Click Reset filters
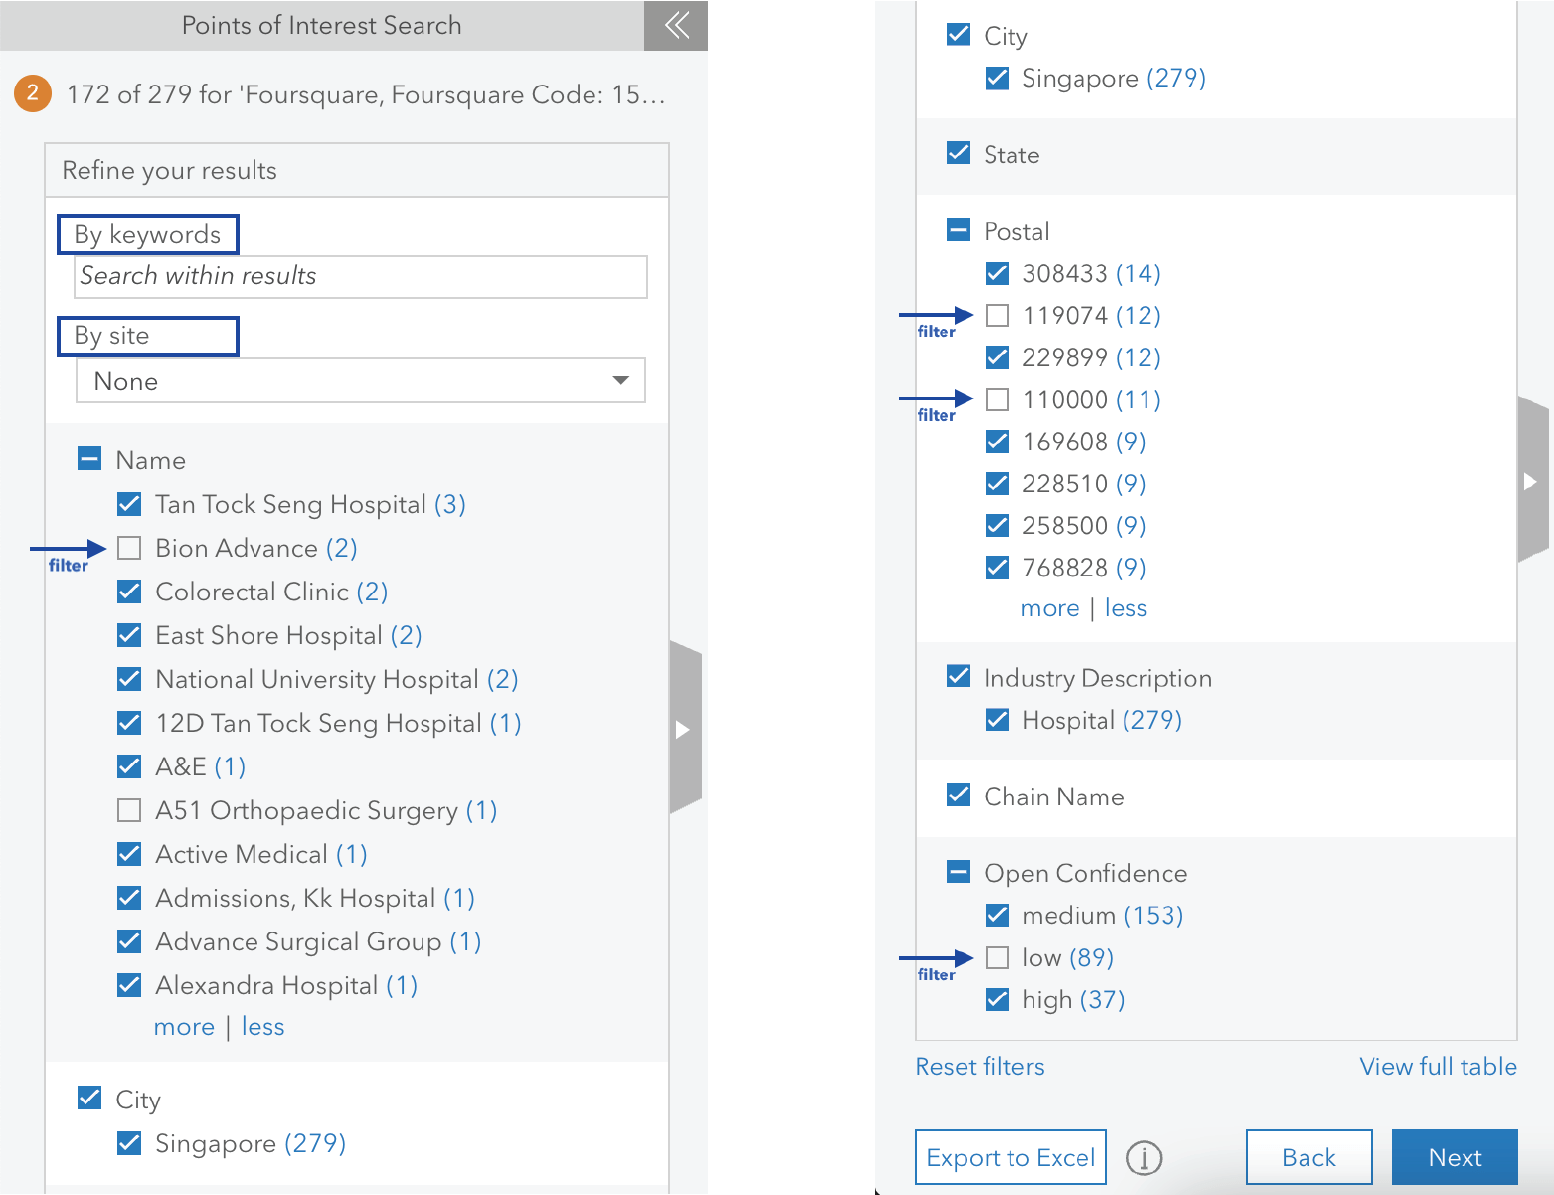The width and height of the screenshot is (1554, 1195). pyautogui.click(x=979, y=1066)
